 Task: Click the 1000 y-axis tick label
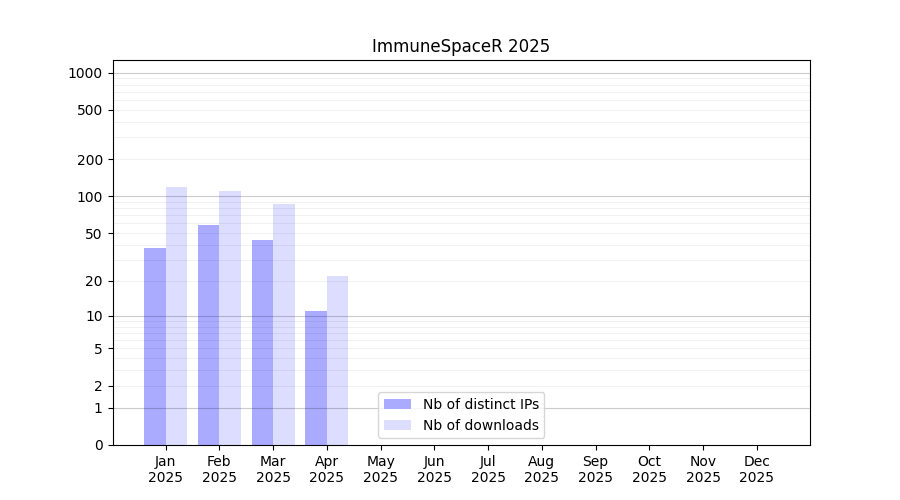(x=85, y=73)
